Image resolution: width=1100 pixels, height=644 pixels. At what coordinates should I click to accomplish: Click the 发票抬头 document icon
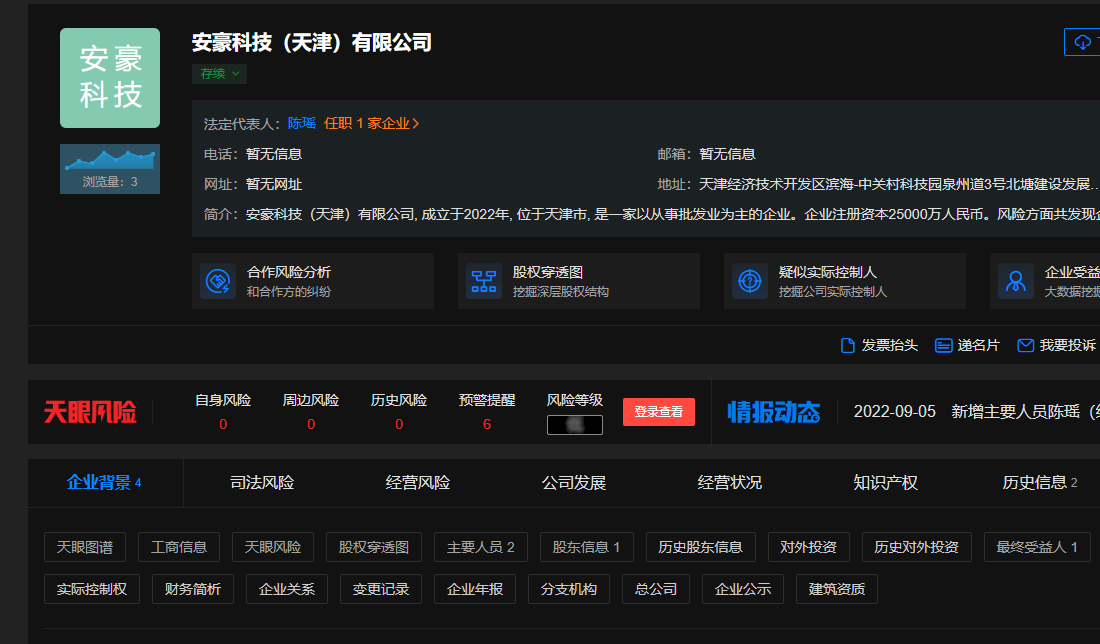coord(847,345)
